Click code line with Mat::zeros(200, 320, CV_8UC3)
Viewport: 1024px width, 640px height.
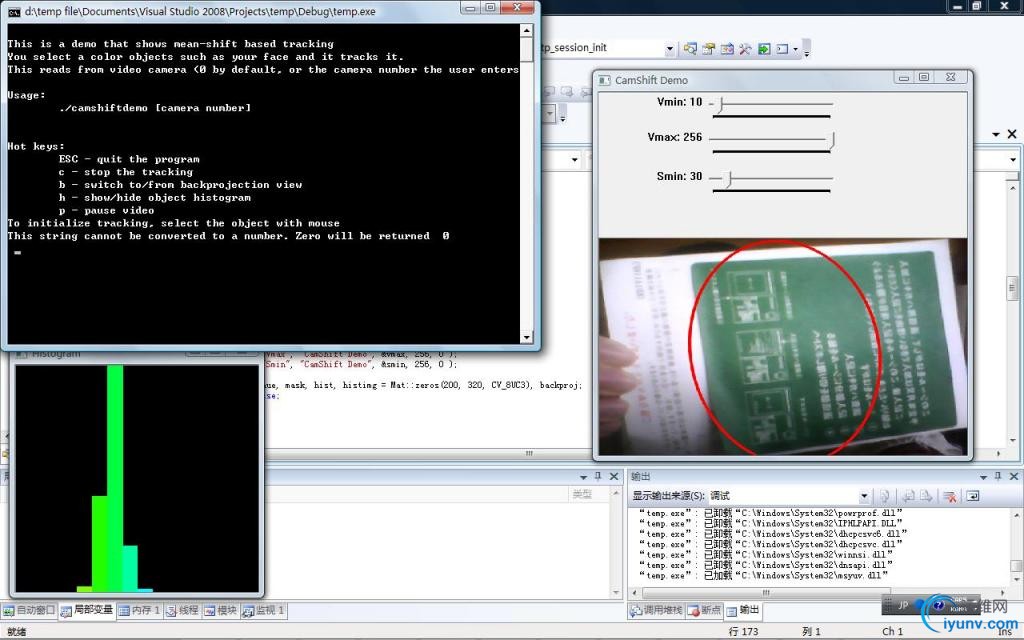(x=423, y=385)
